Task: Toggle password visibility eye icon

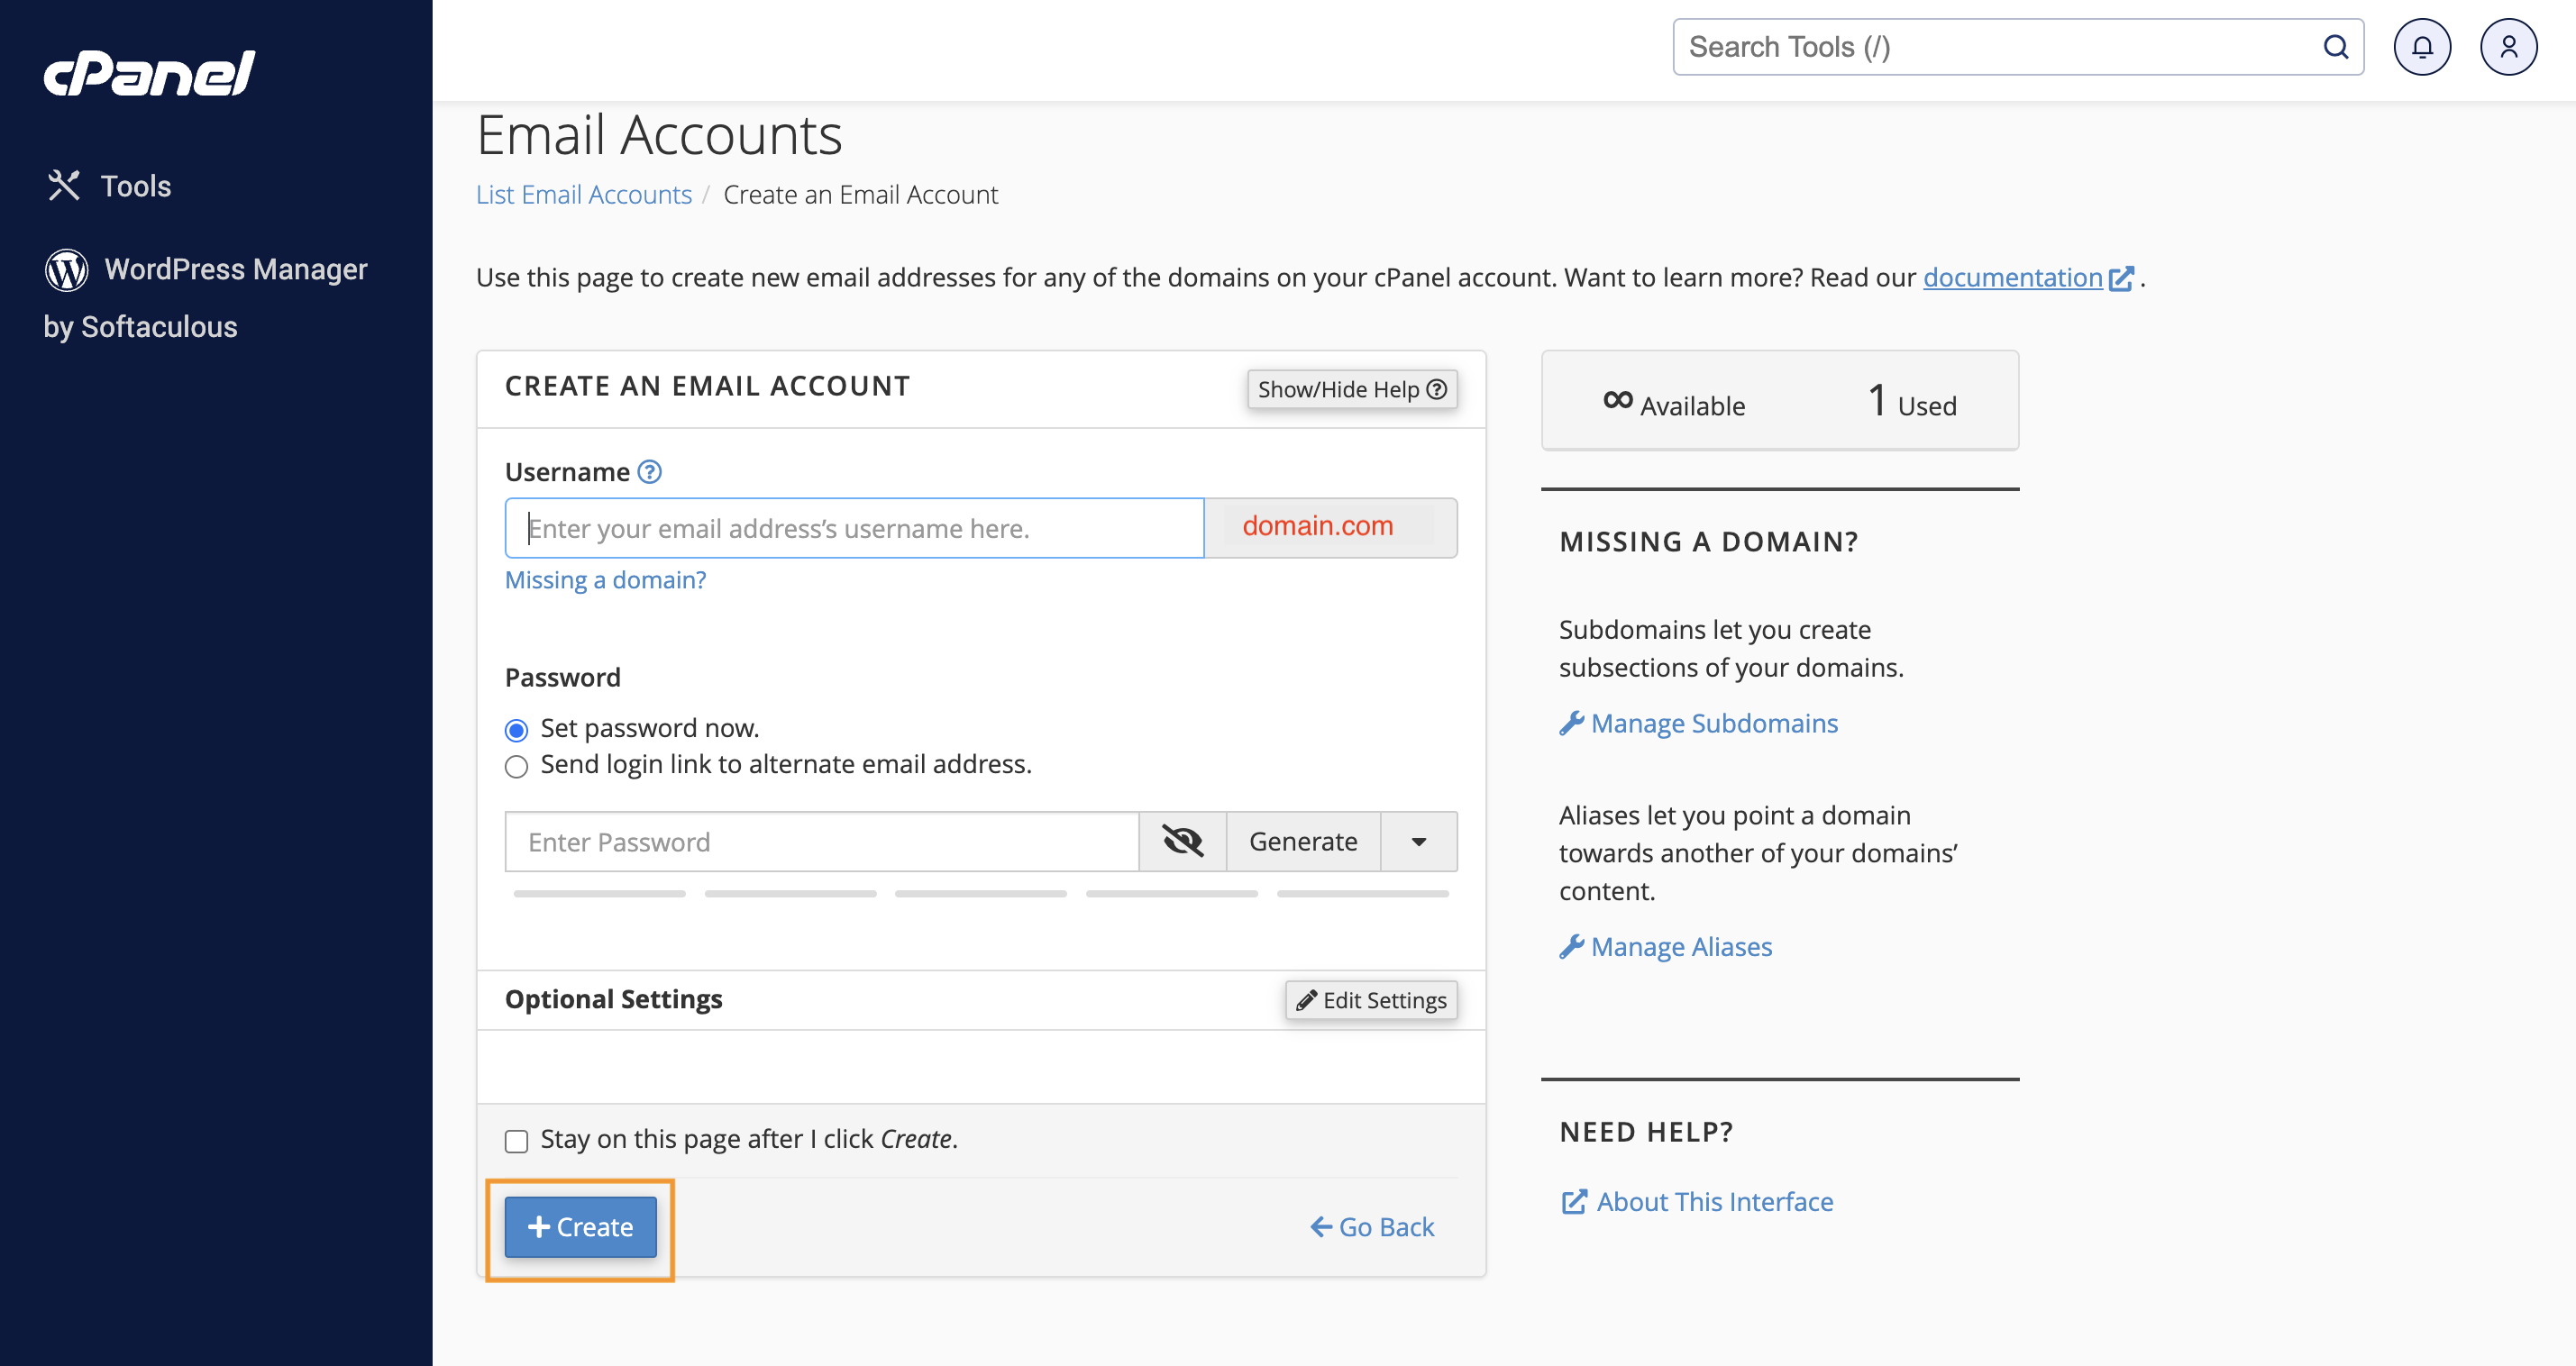Action: (1182, 841)
